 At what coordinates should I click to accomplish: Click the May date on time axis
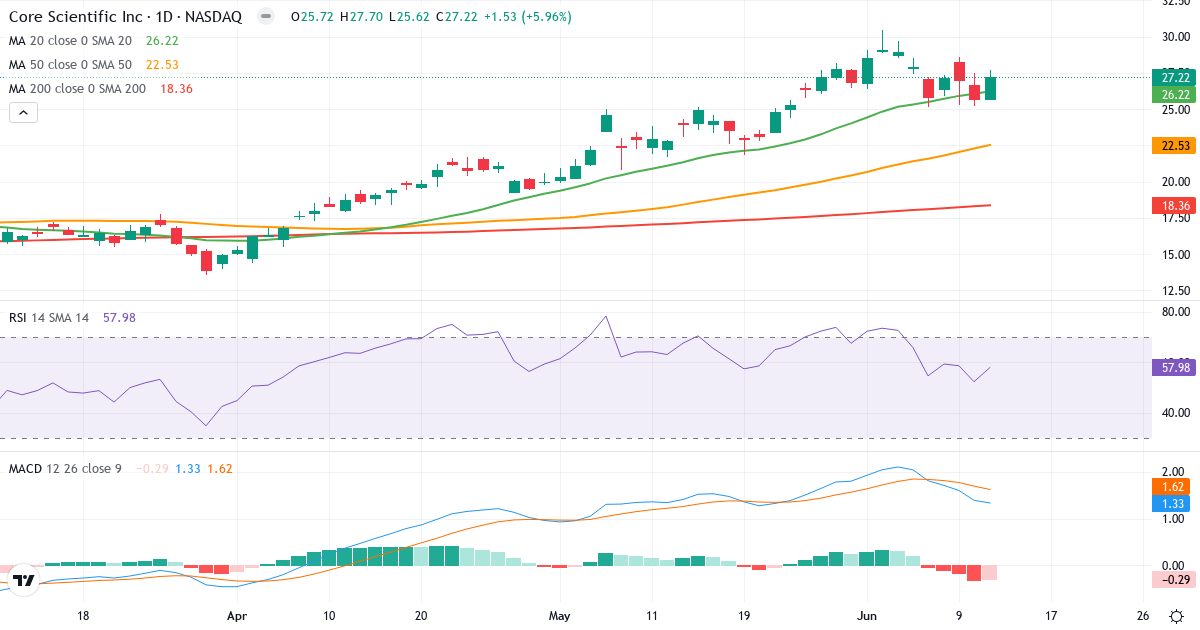(560, 616)
